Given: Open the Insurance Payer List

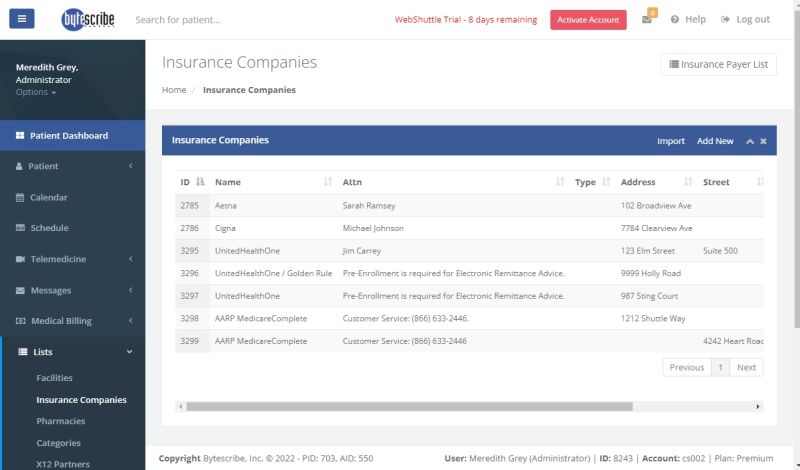Looking at the screenshot, I should pyautogui.click(x=718, y=64).
